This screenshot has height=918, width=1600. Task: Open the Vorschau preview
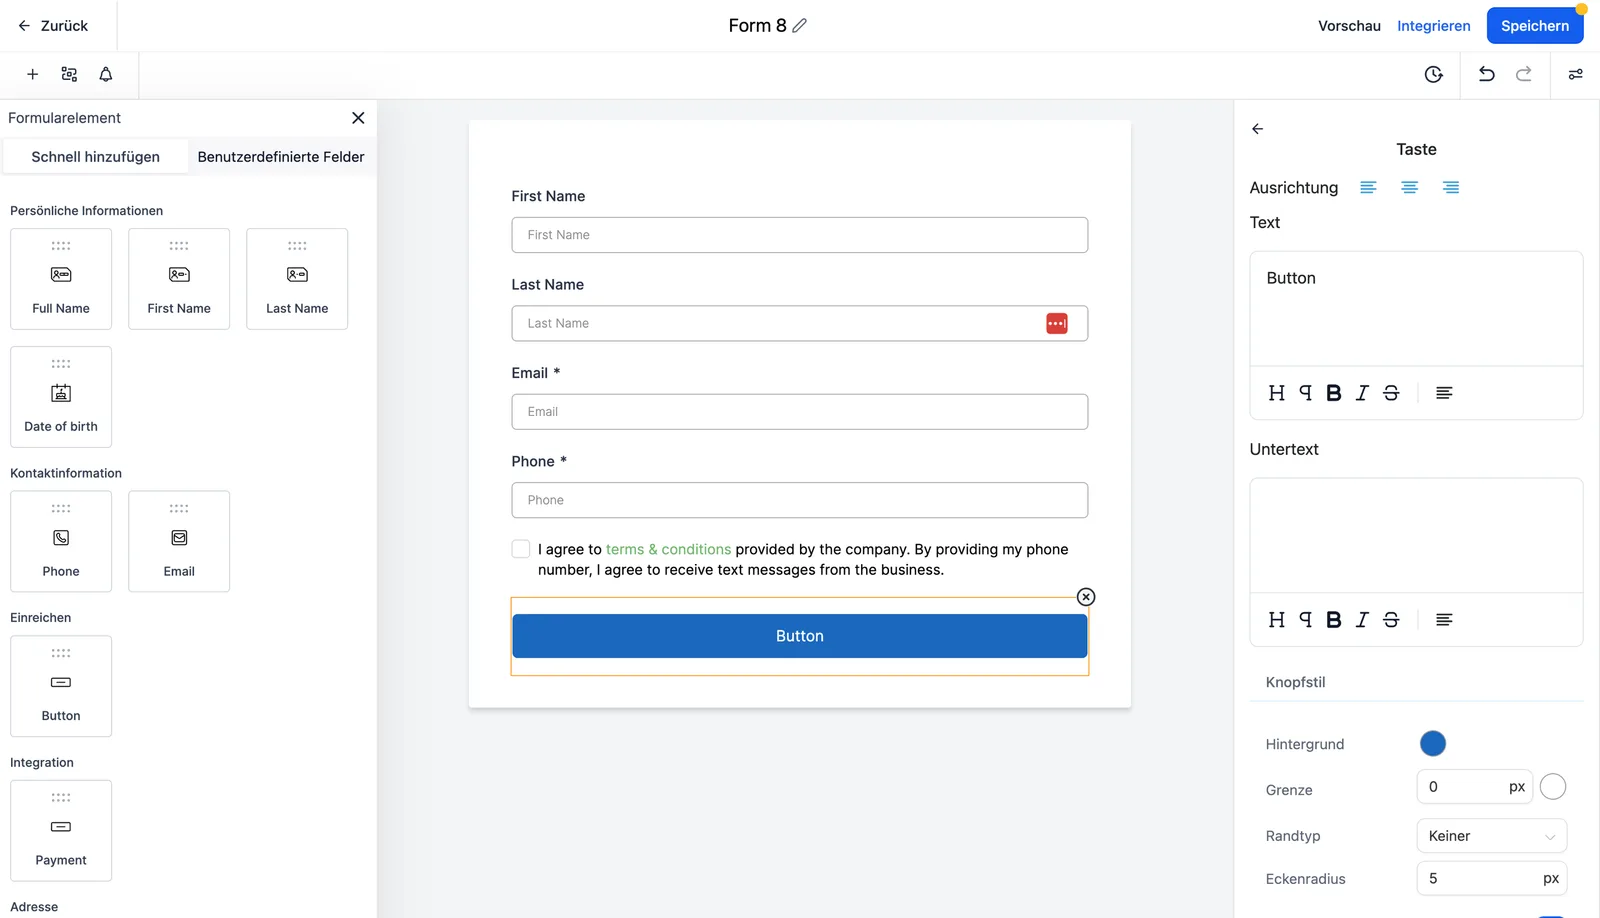click(x=1349, y=26)
